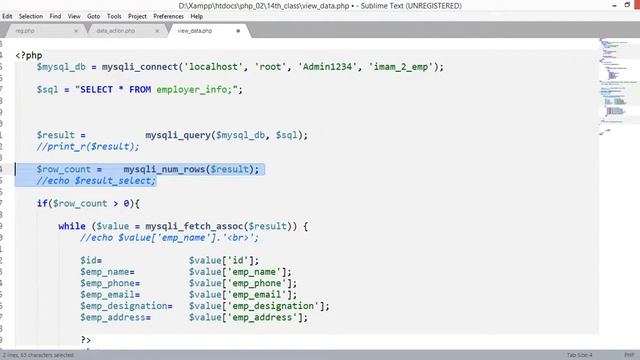The height and width of the screenshot is (360, 640).
Task: Minimize the Sublime Text window
Action: (x=615, y=6)
